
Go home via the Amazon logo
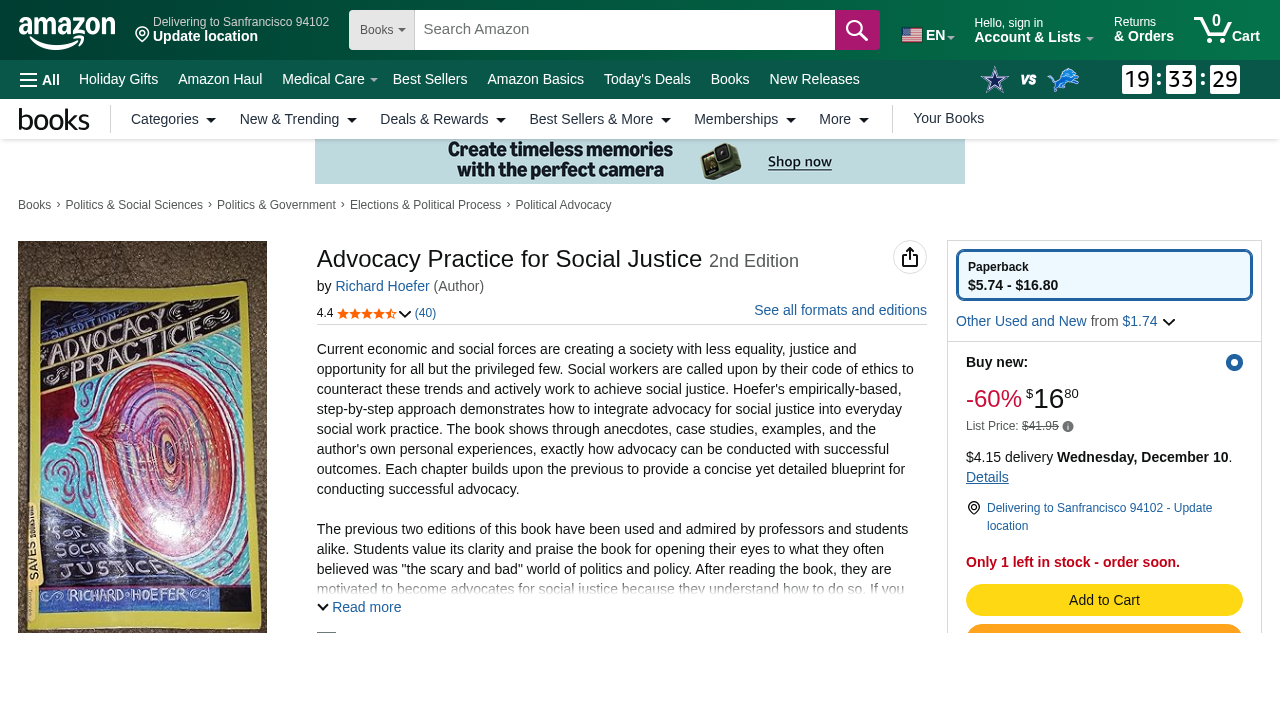tap(66, 30)
